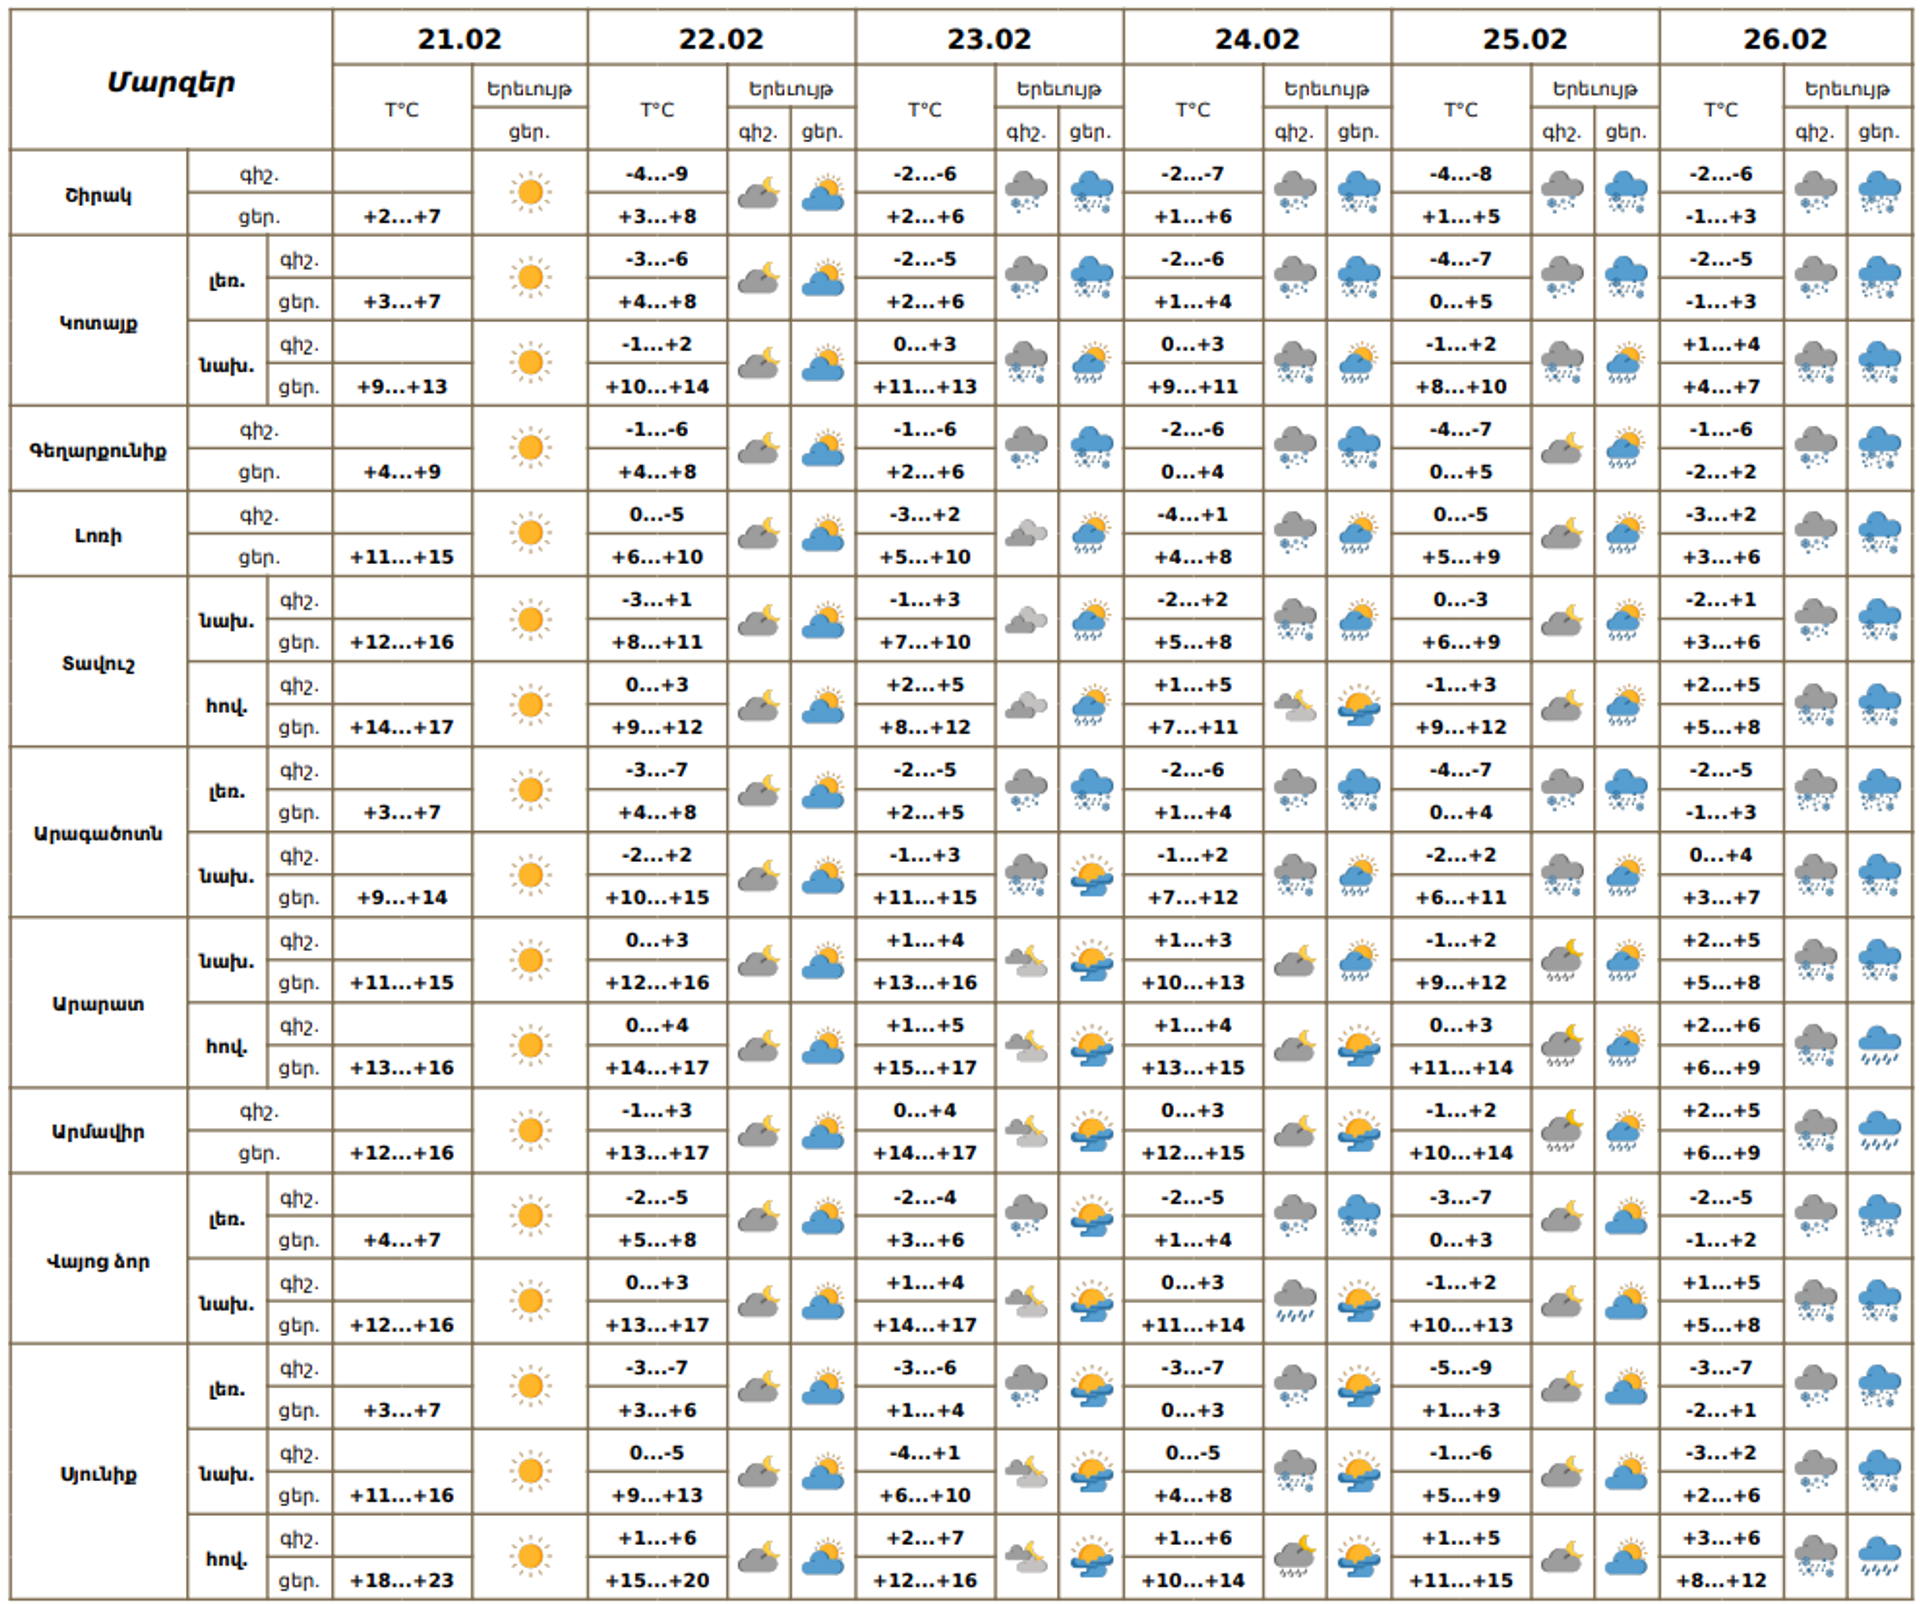This screenshot has height=1604, width=1920.
Task: Select the 26.02 date column header
Action: pyautogui.click(x=1785, y=39)
